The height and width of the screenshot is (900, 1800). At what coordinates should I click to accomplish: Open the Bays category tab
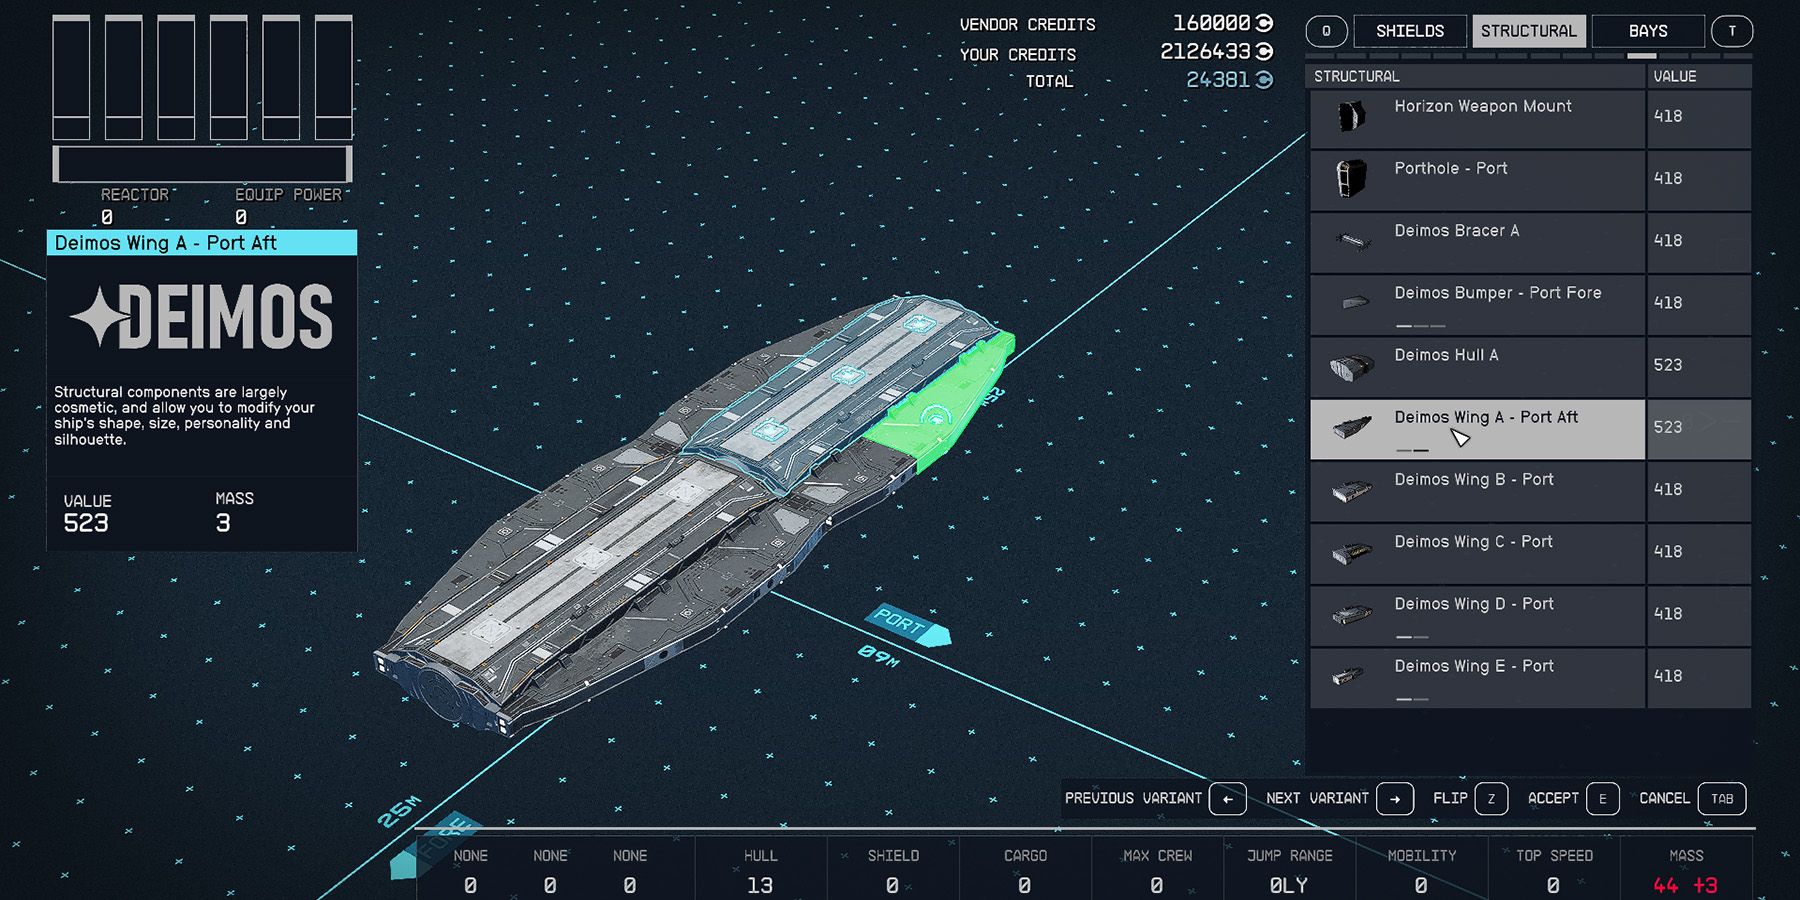(x=1646, y=31)
